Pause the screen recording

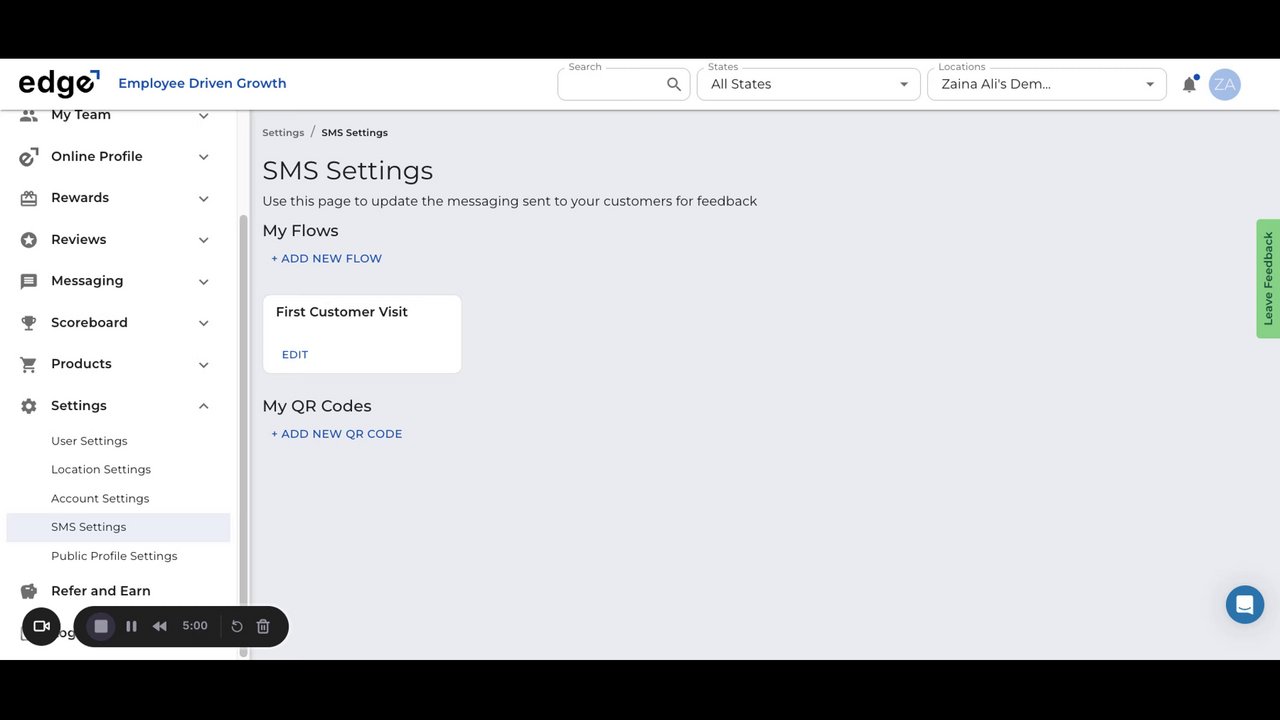pyautogui.click(x=131, y=626)
